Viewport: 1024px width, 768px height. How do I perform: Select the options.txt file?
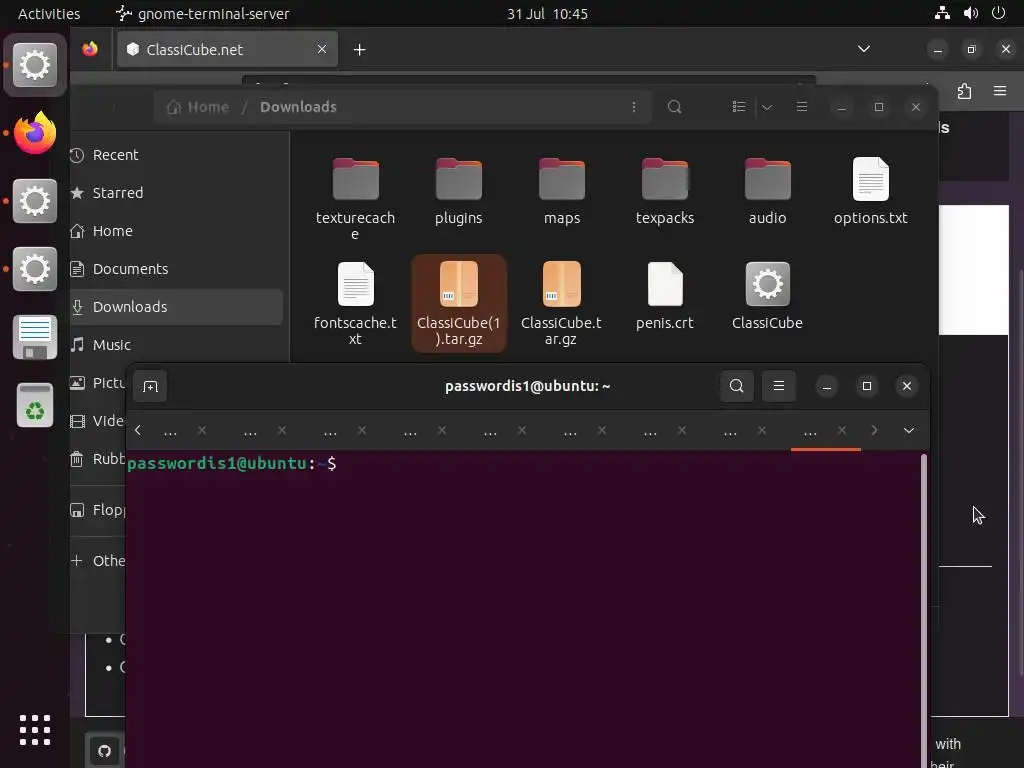tap(871, 191)
